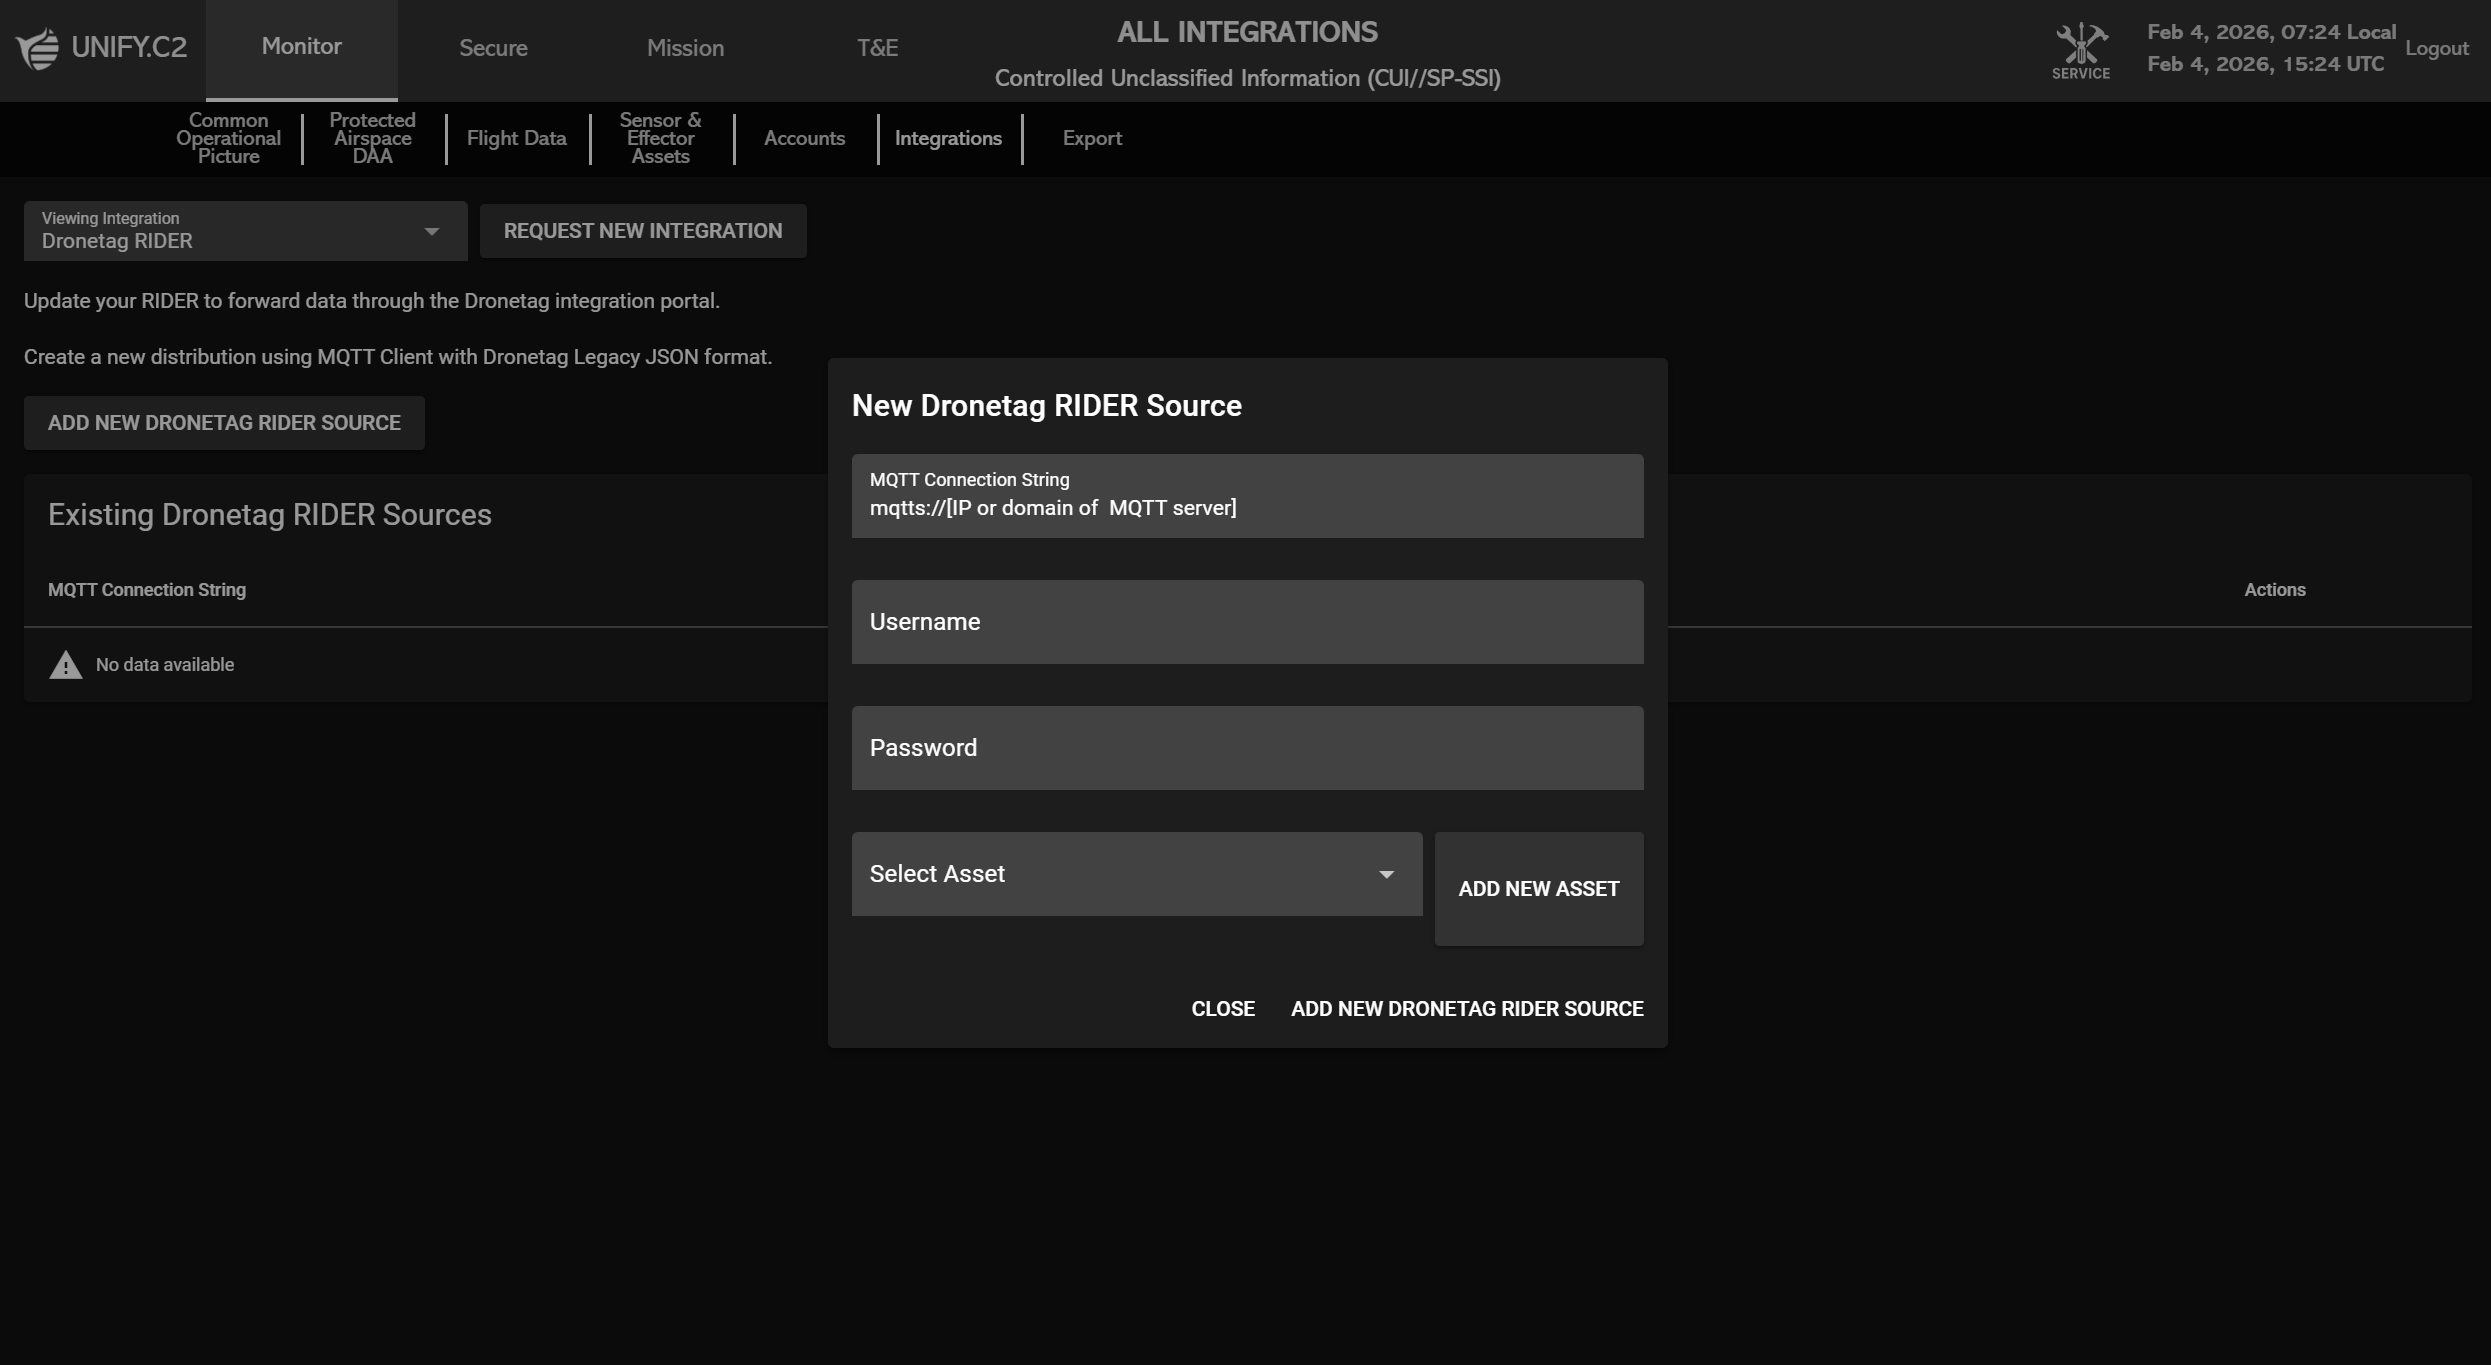This screenshot has height=1365, width=2491.
Task: Switch to the Secure tab
Action: pyautogui.click(x=493, y=48)
